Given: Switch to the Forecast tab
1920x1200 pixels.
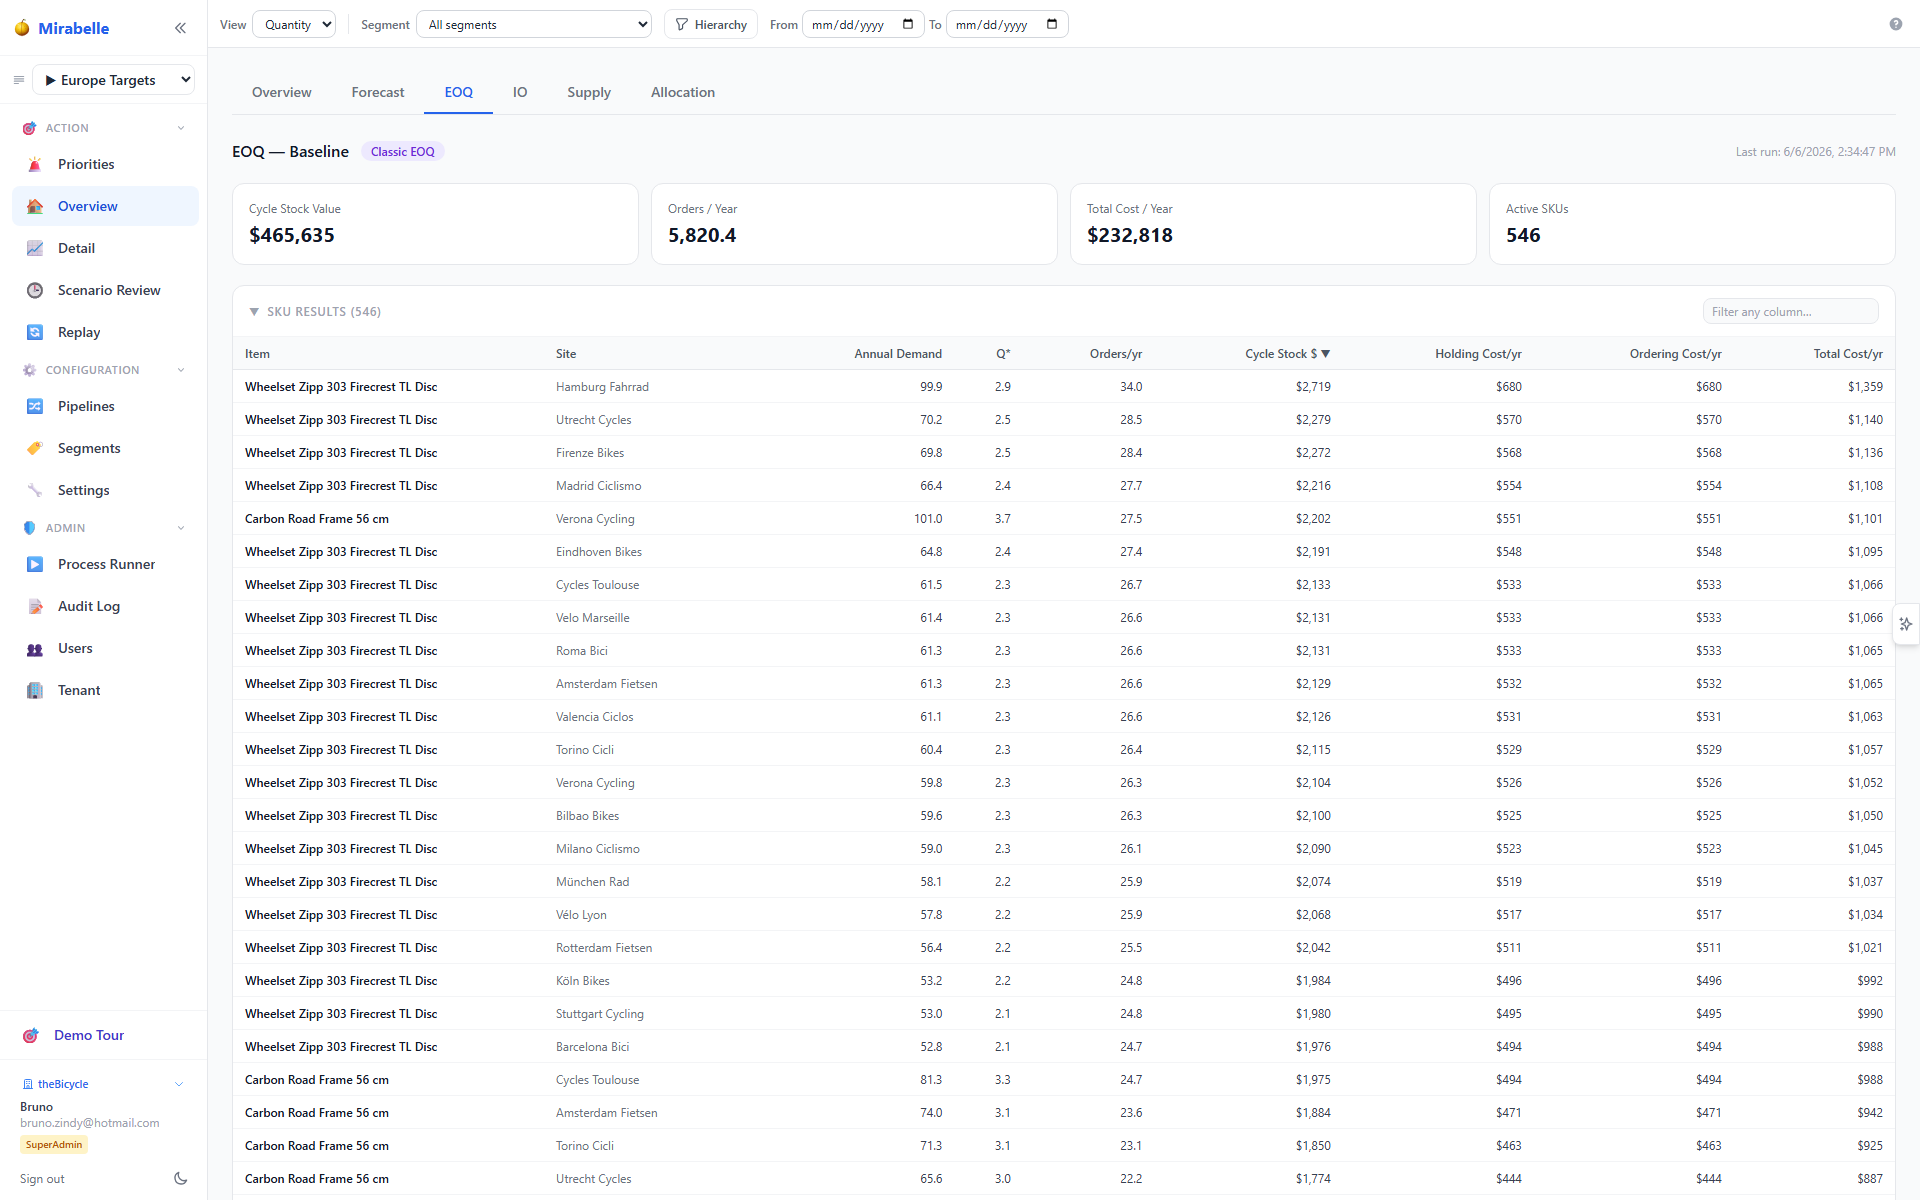Looking at the screenshot, I should click(x=378, y=92).
